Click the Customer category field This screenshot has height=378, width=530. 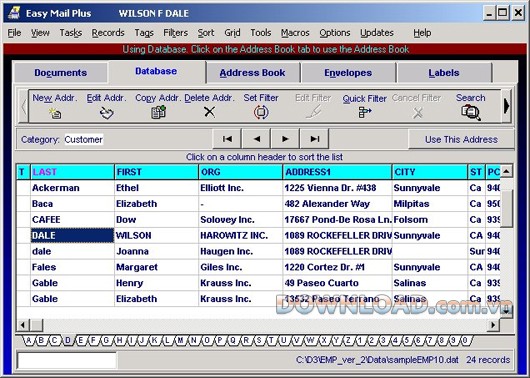[83, 140]
